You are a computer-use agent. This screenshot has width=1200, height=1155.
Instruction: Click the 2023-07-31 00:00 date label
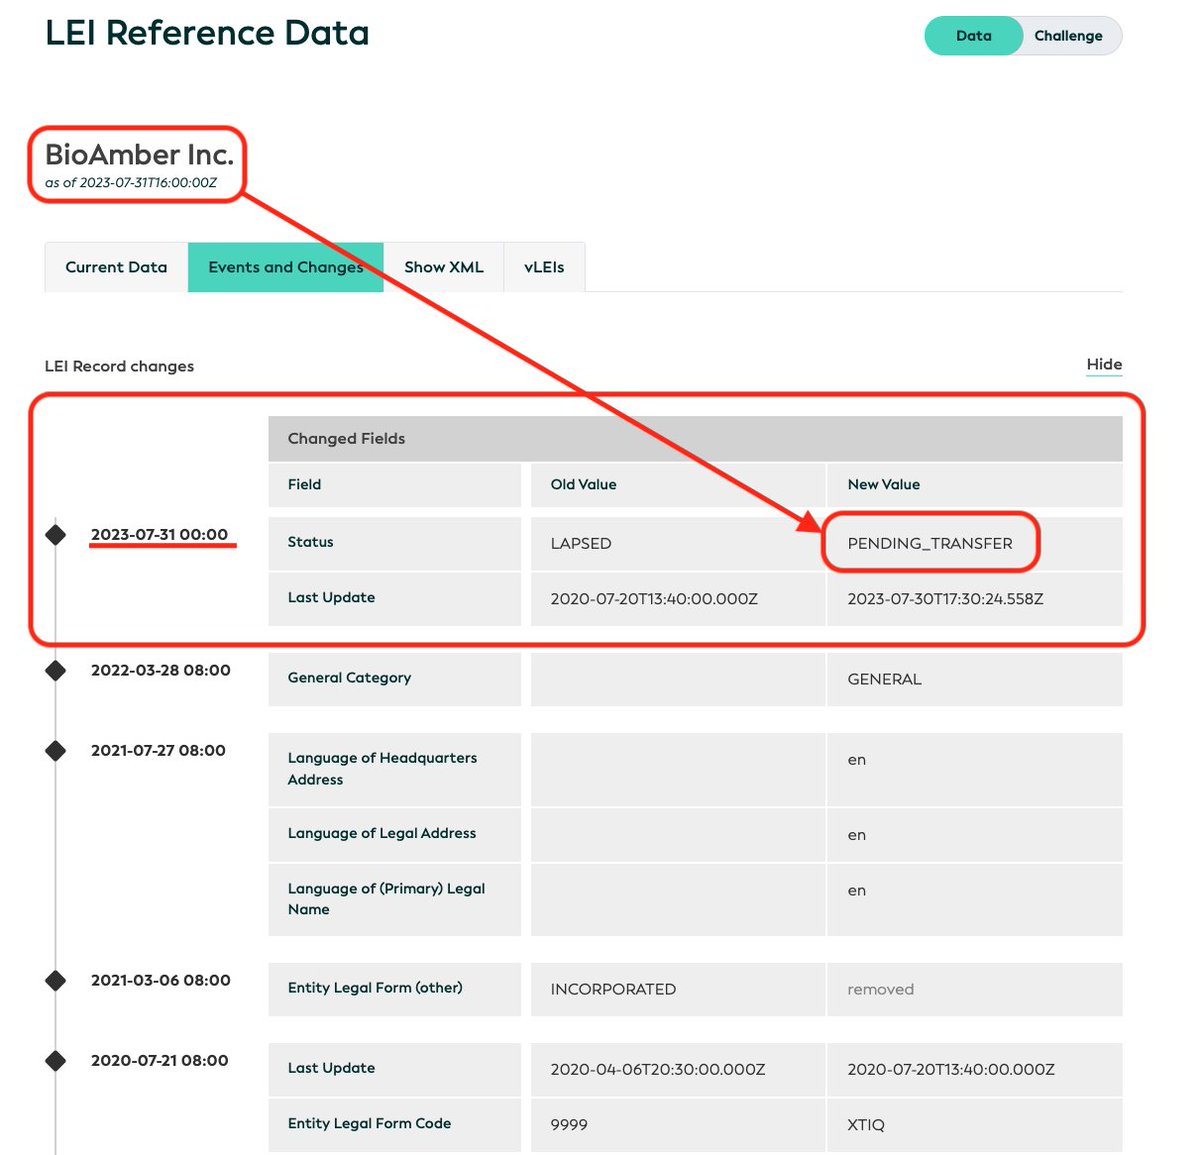(160, 535)
